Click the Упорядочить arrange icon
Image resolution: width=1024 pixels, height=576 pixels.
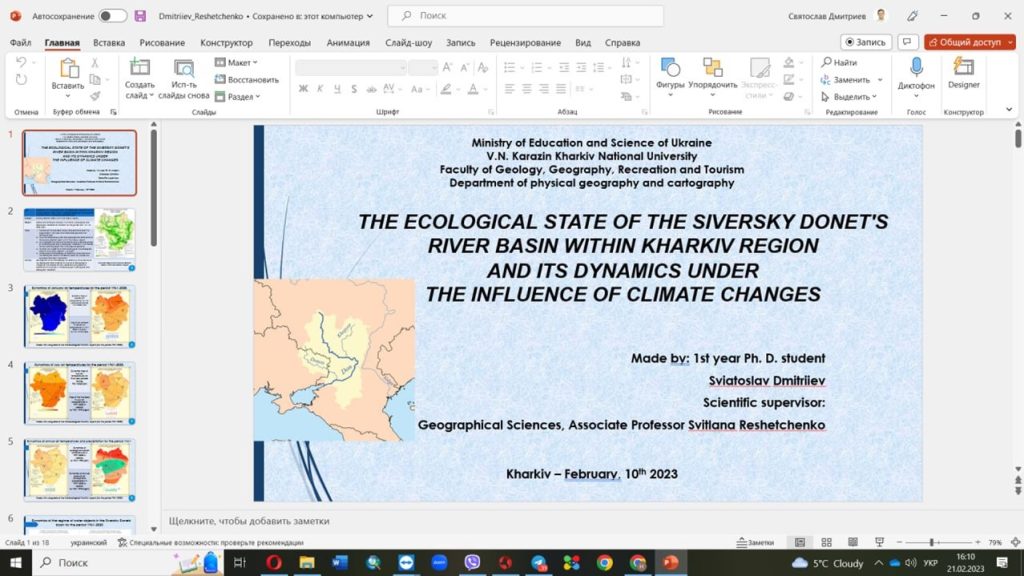pyautogui.click(x=712, y=68)
